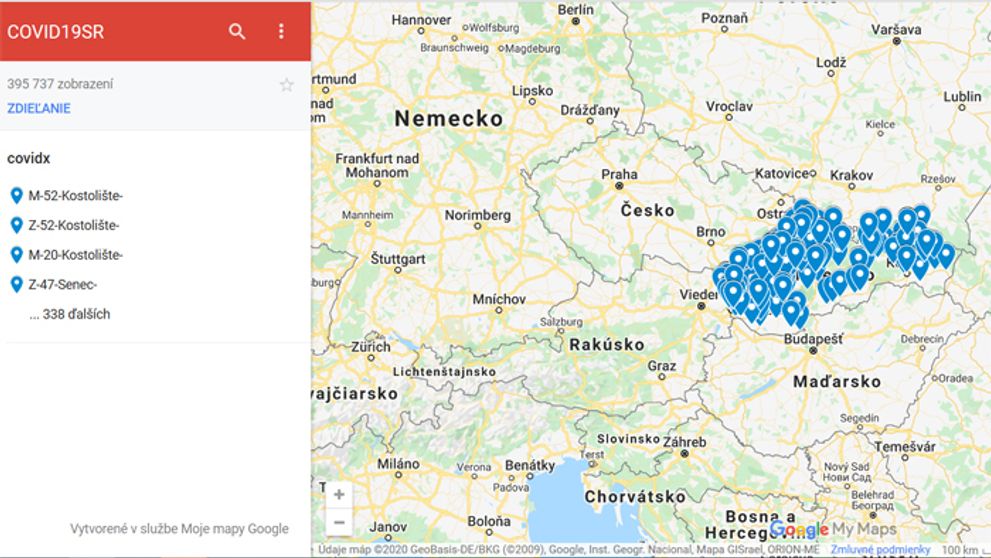Click the Debrecín city label

pyautogui.click(x=921, y=339)
